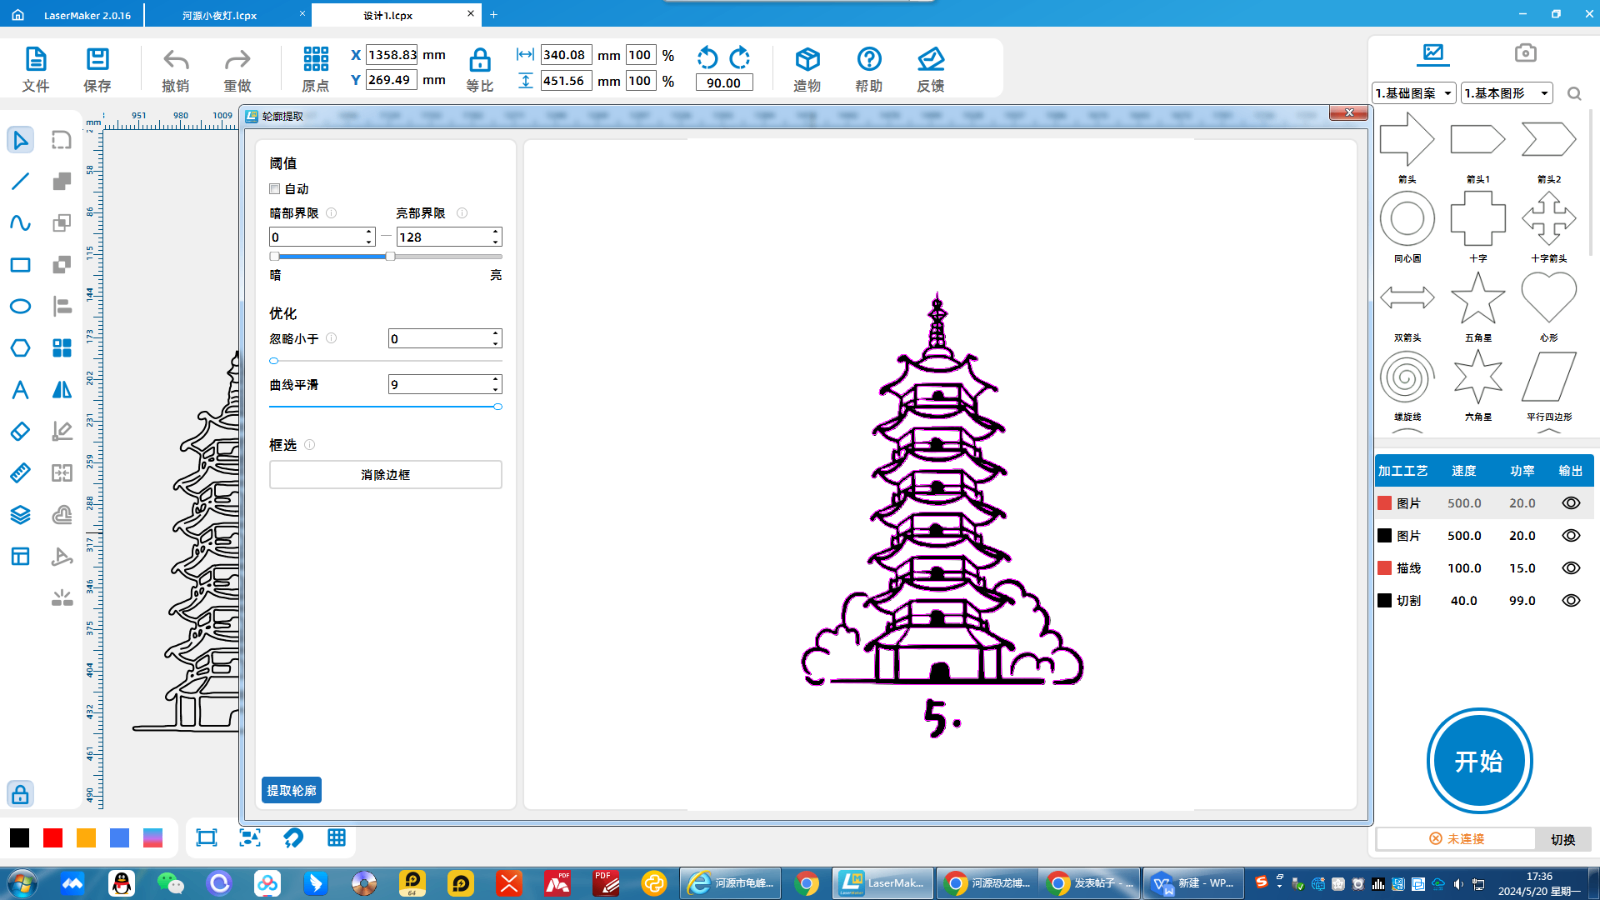Pick the red color swatch at bottom left
This screenshot has height=900, width=1600.
tap(53, 837)
